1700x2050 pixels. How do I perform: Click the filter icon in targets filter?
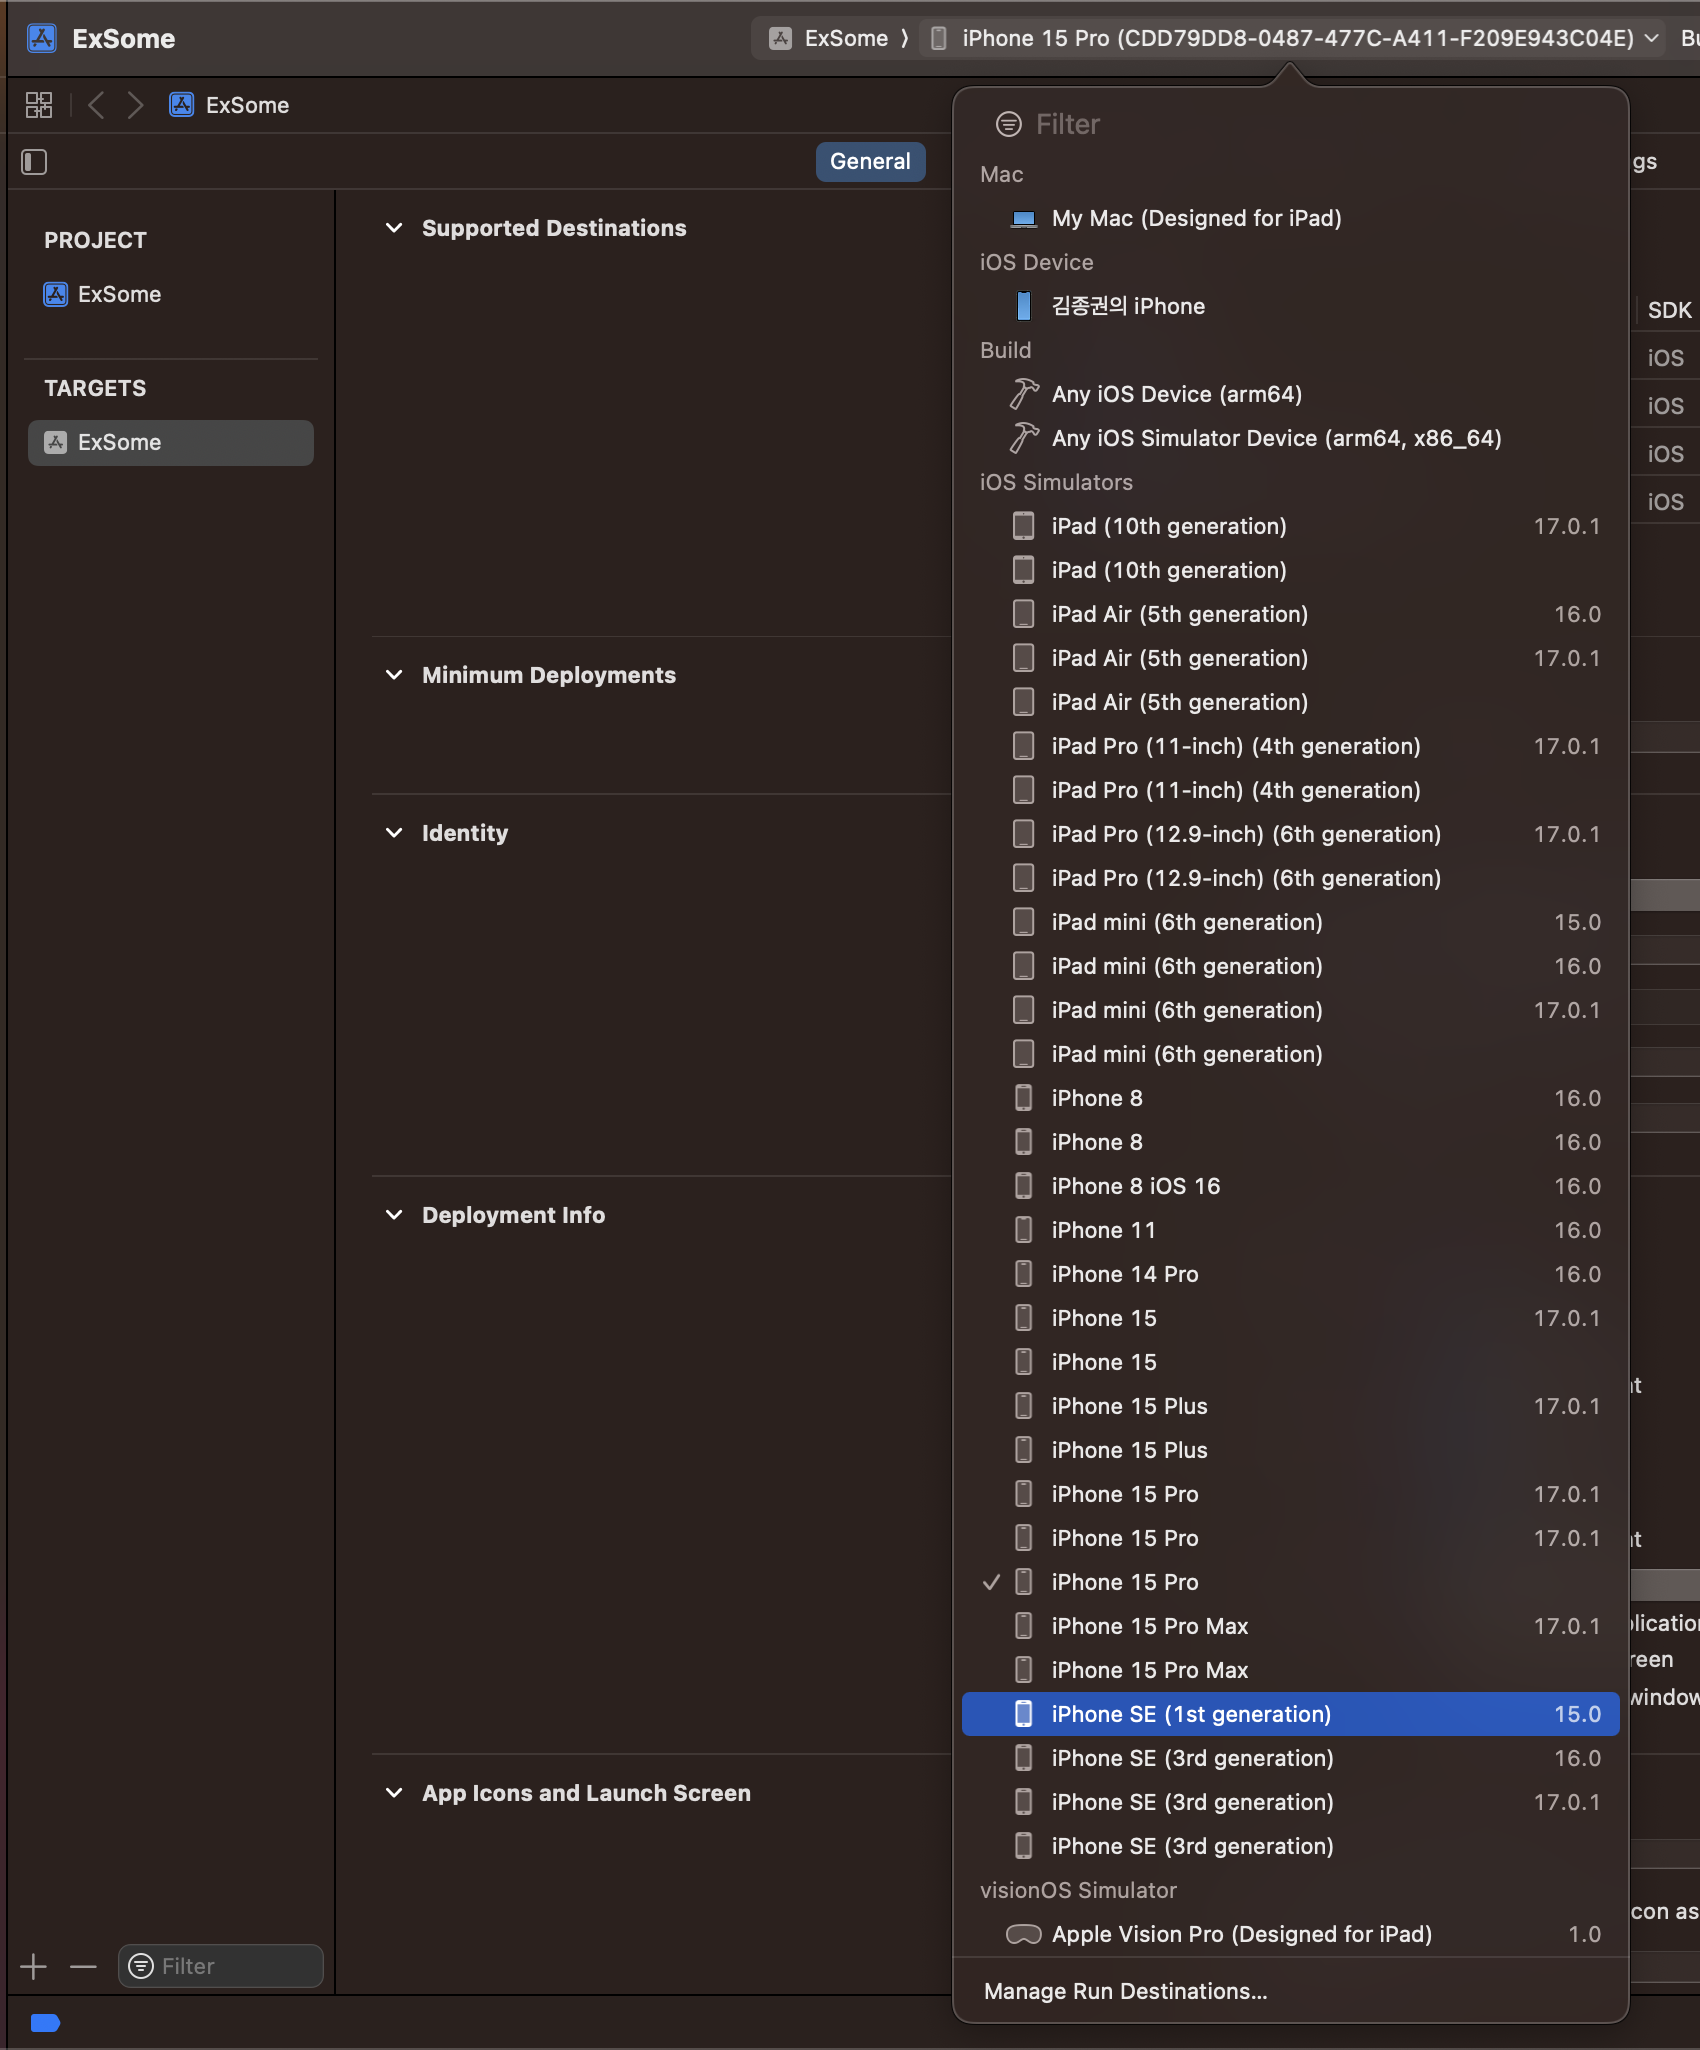coord(142,1966)
